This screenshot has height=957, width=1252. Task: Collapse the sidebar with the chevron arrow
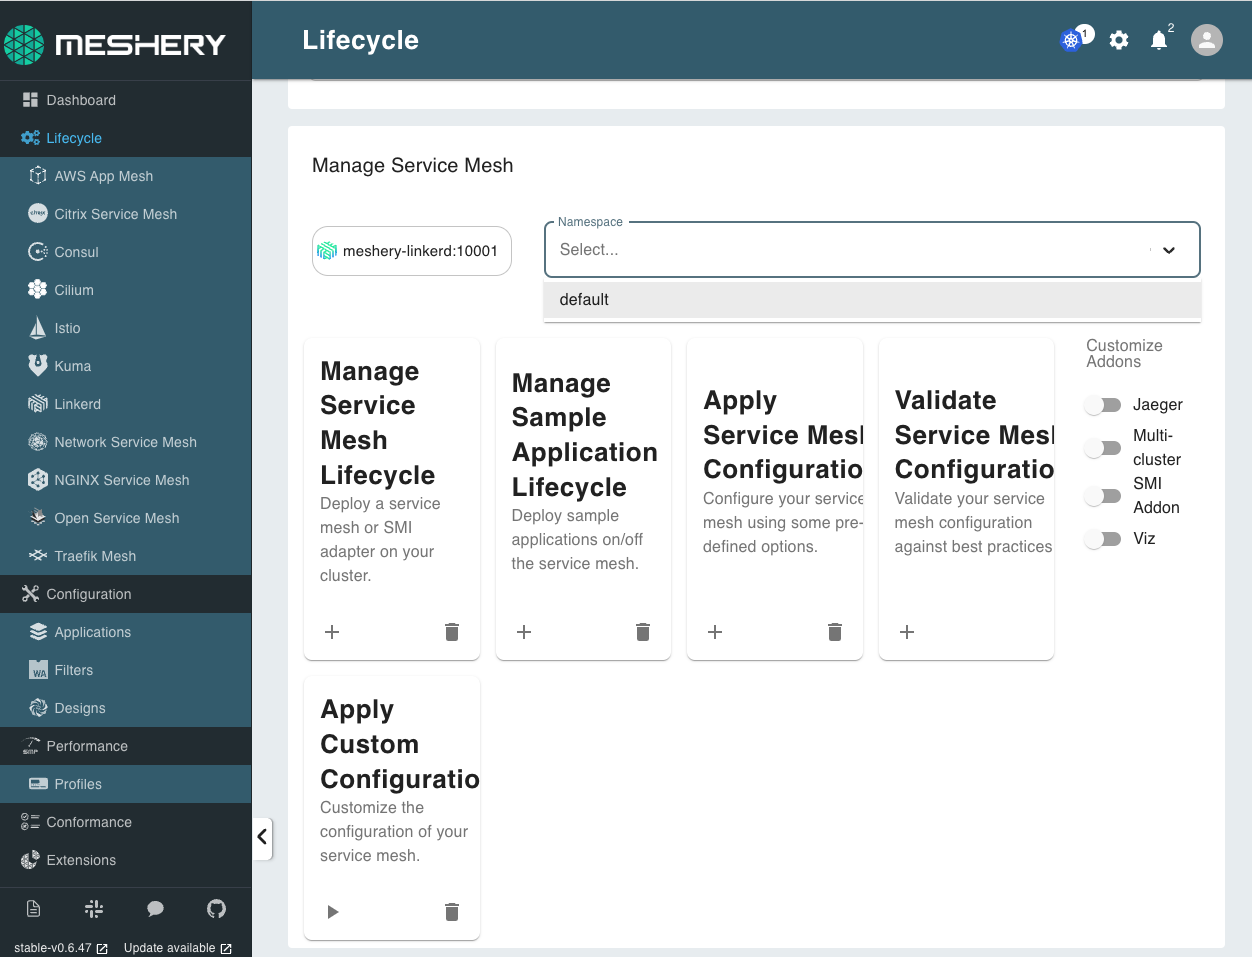263,839
